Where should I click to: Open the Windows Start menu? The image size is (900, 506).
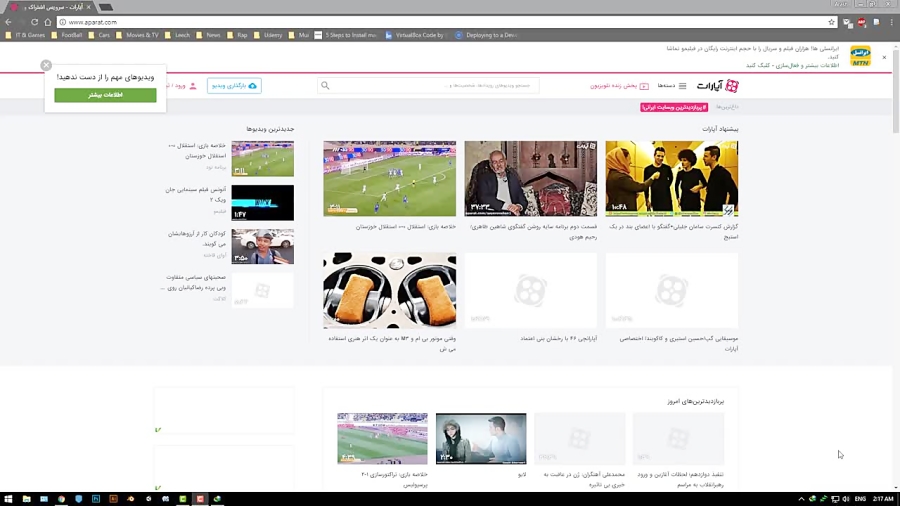click(x=9, y=498)
